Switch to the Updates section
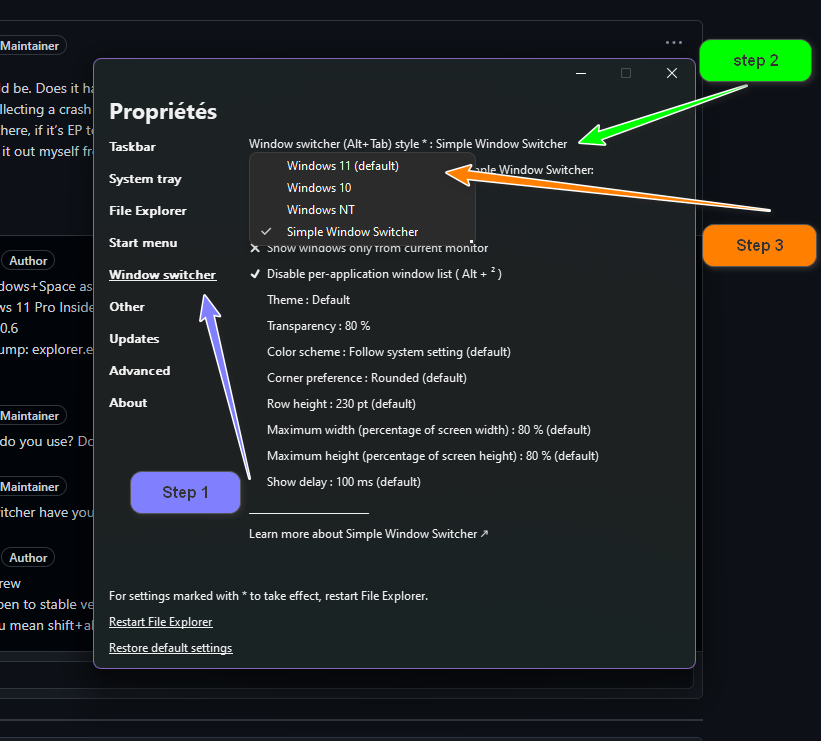Viewport: 821px width, 741px height. (x=134, y=339)
